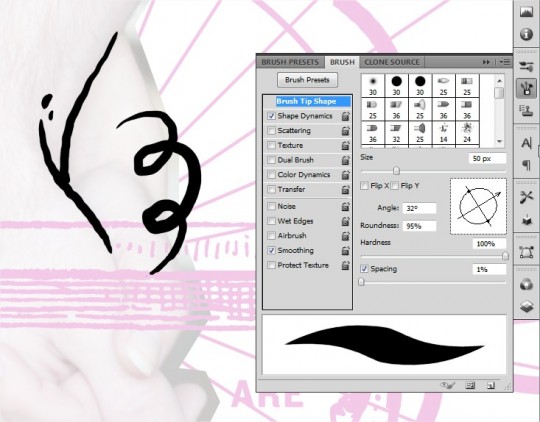
Task: Open the Layers panel dock icon
Action: [526, 306]
